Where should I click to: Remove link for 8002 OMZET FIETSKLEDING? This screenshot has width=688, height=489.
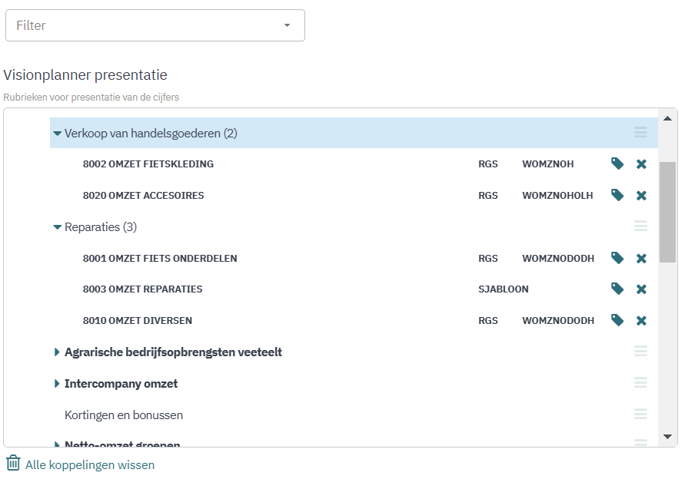tap(641, 164)
